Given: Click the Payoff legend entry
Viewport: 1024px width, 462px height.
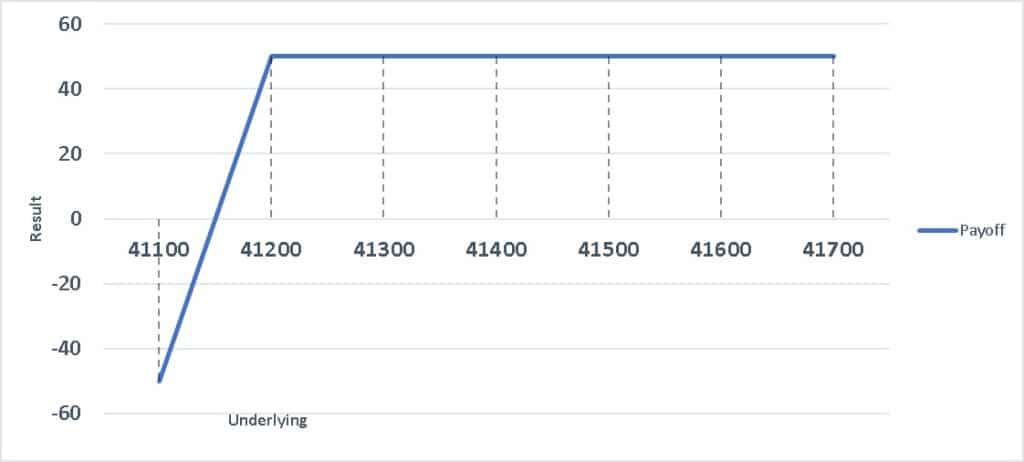Looking at the screenshot, I should tap(961, 230).
